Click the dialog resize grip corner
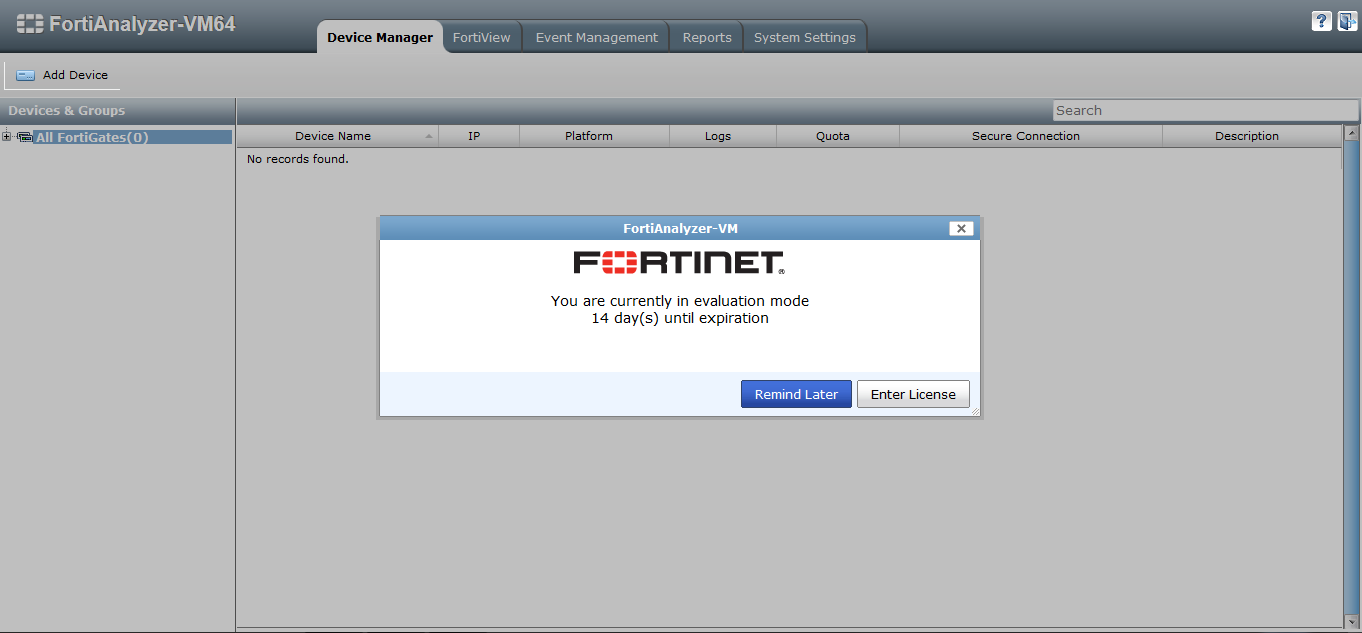1362x633 pixels. (x=975, y=411)
